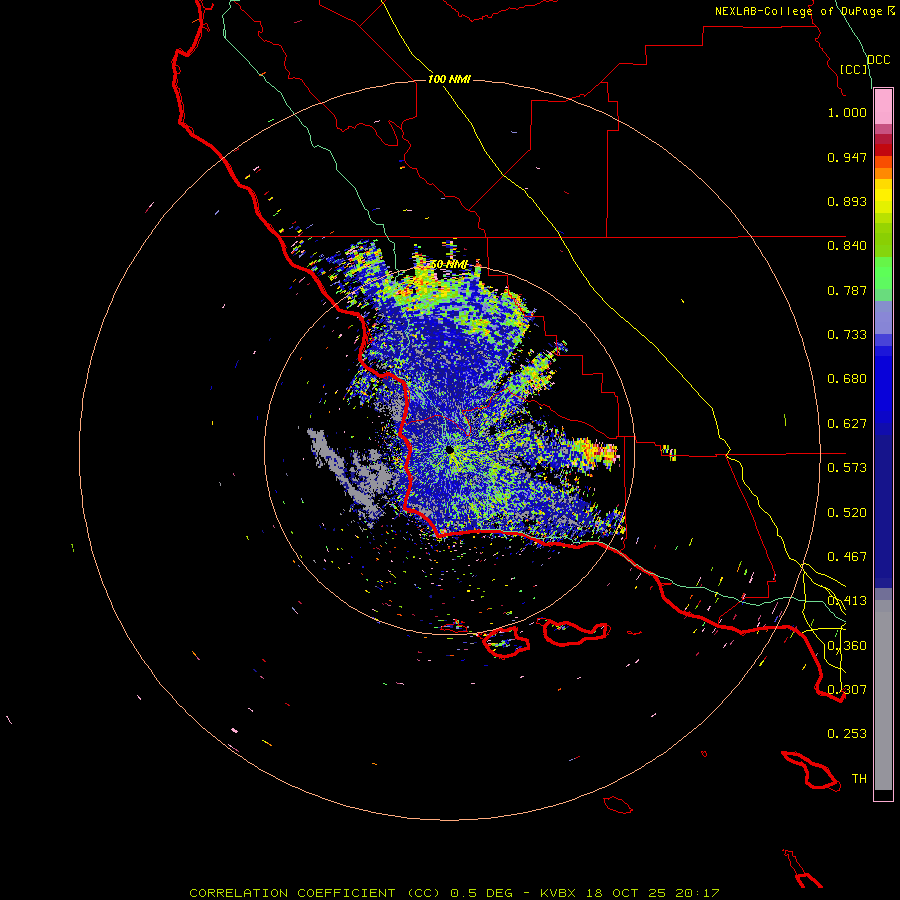Image resolution: width=900 pixels, height=900 pixels.
Task: Click the 0.787 scale value
Action: click(x=847, y=290)
